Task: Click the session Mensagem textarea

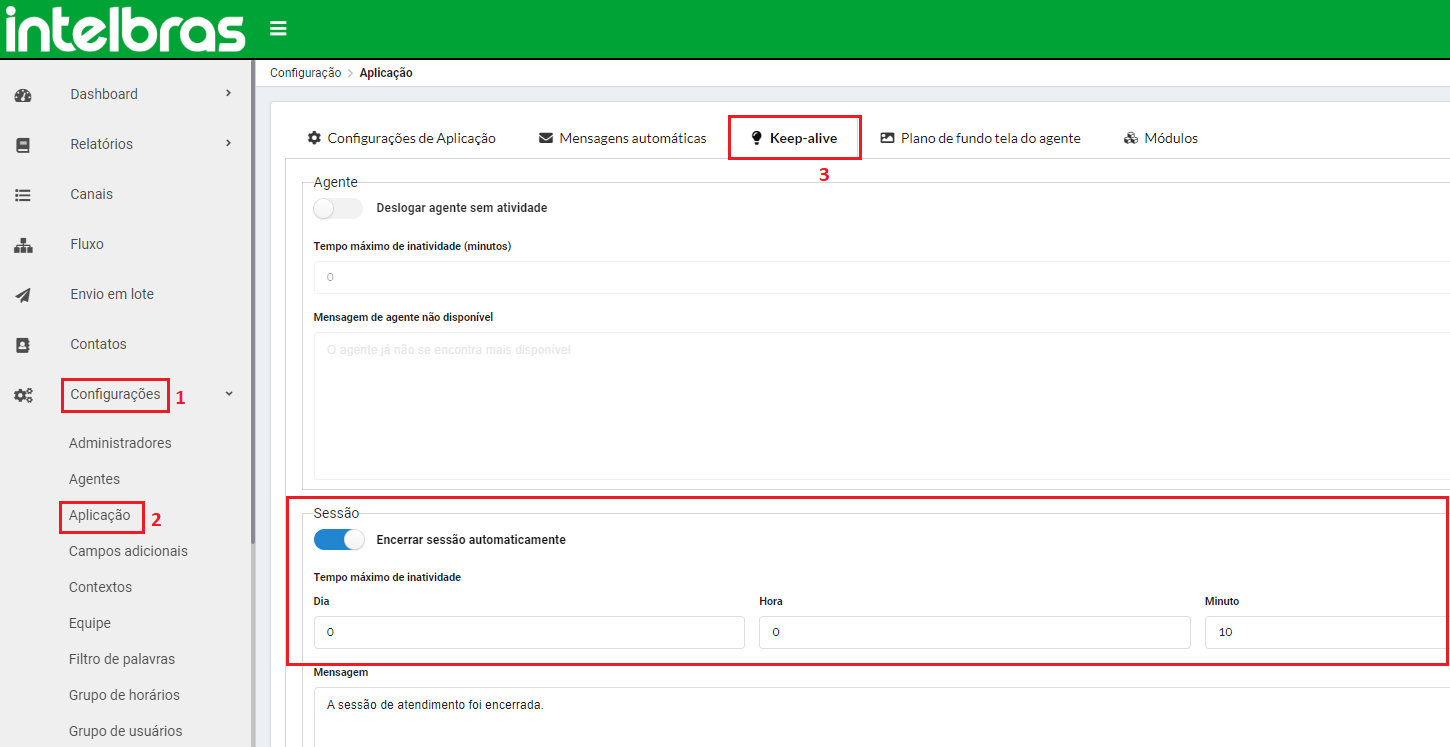Action: coord(881,717)
